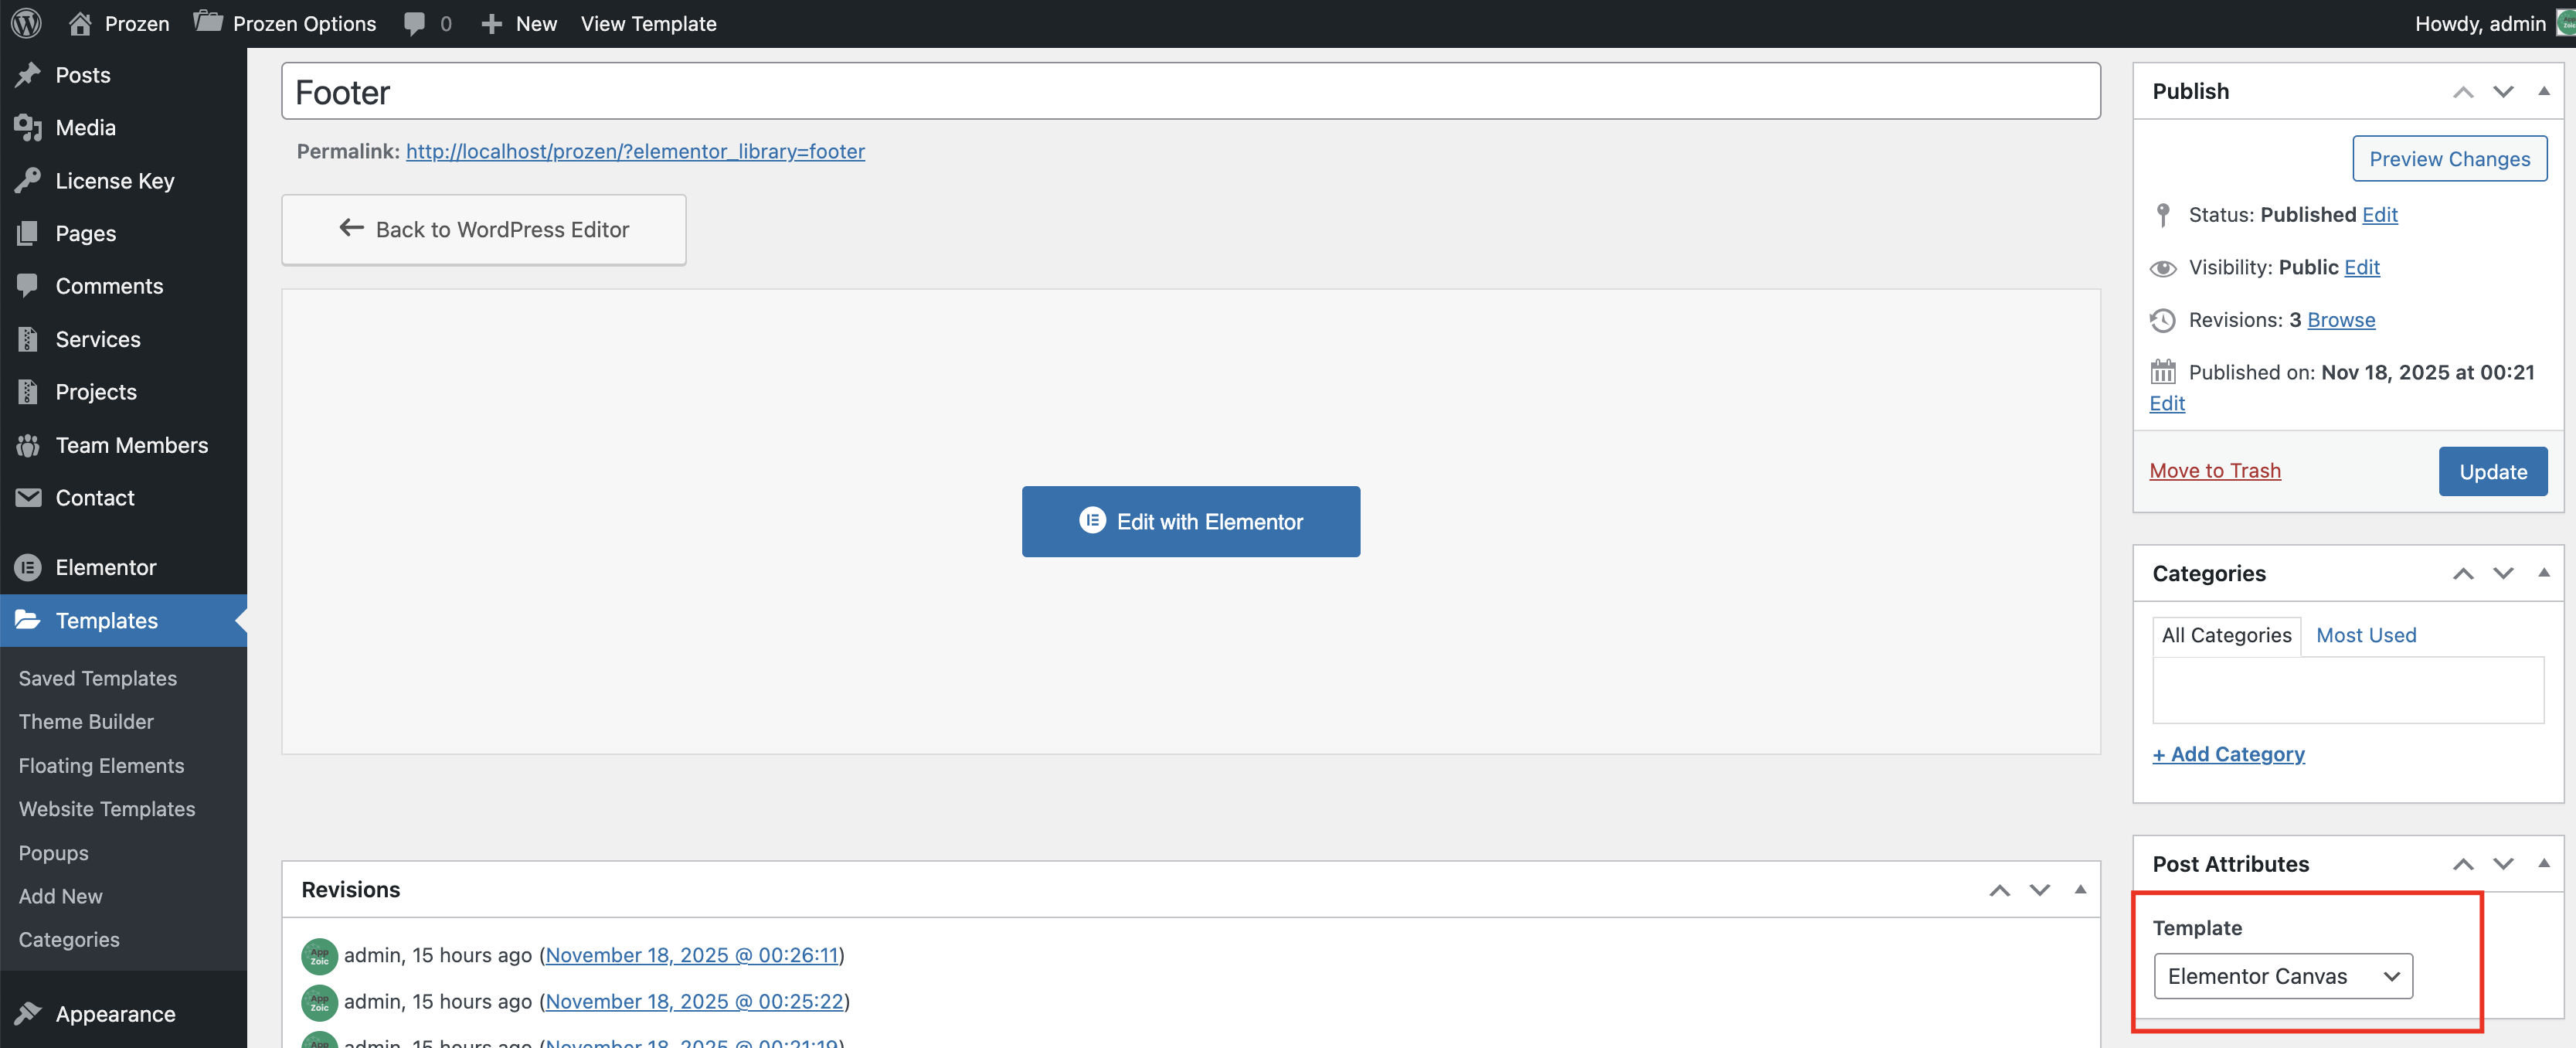Click the Footer title input field
This screenshot has width=2576, height=1048.
(1190, 92)
